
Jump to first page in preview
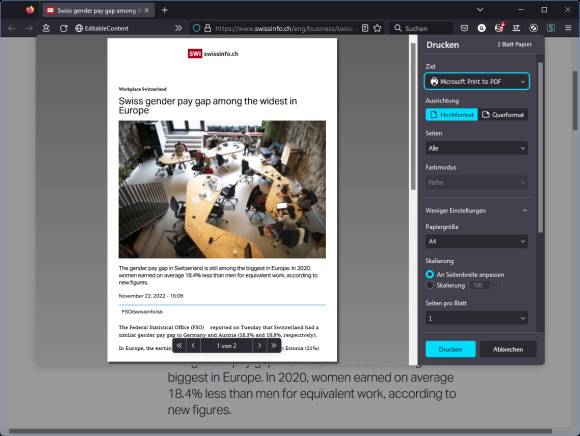[x=179, y=346]
